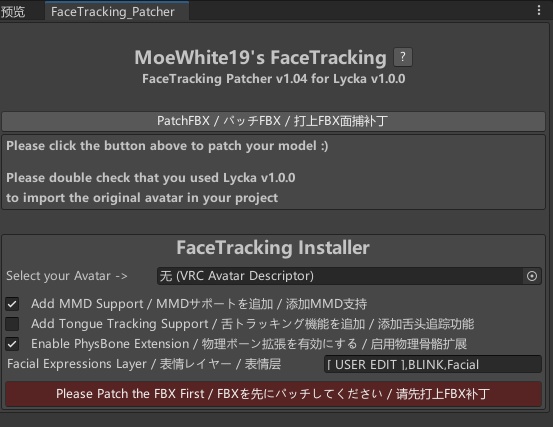Viewport: 553px width, 427px height.
Task: Open the avatar object picker circle icon
Action: pyautogui.click(x=532, y=276)
